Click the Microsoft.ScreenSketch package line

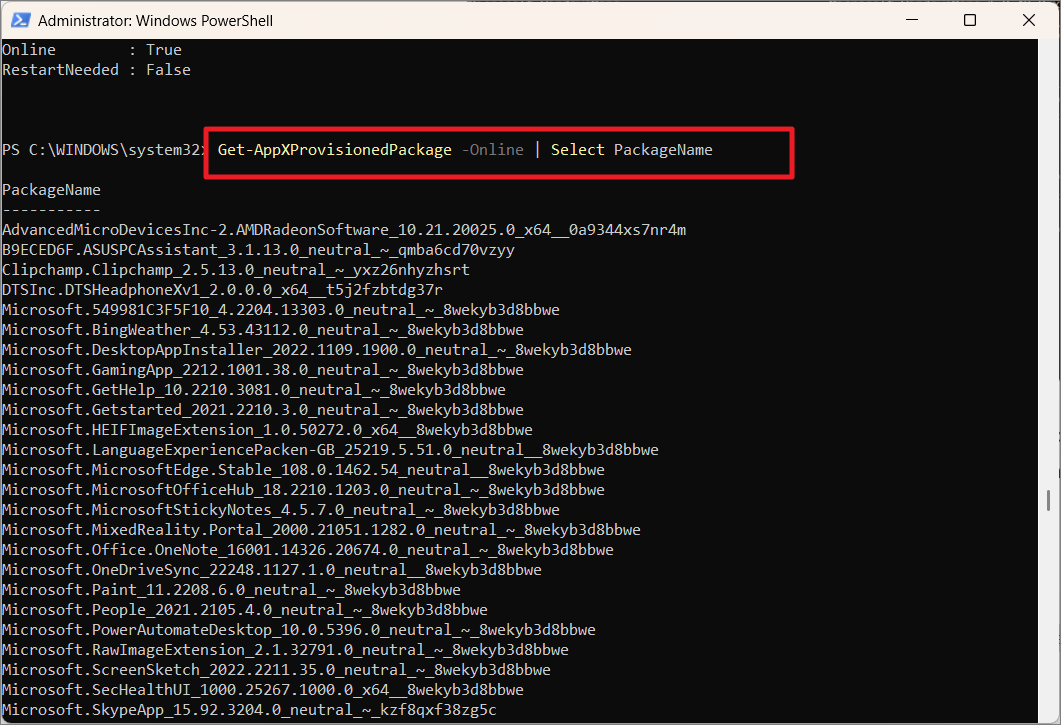click(276, 670)
